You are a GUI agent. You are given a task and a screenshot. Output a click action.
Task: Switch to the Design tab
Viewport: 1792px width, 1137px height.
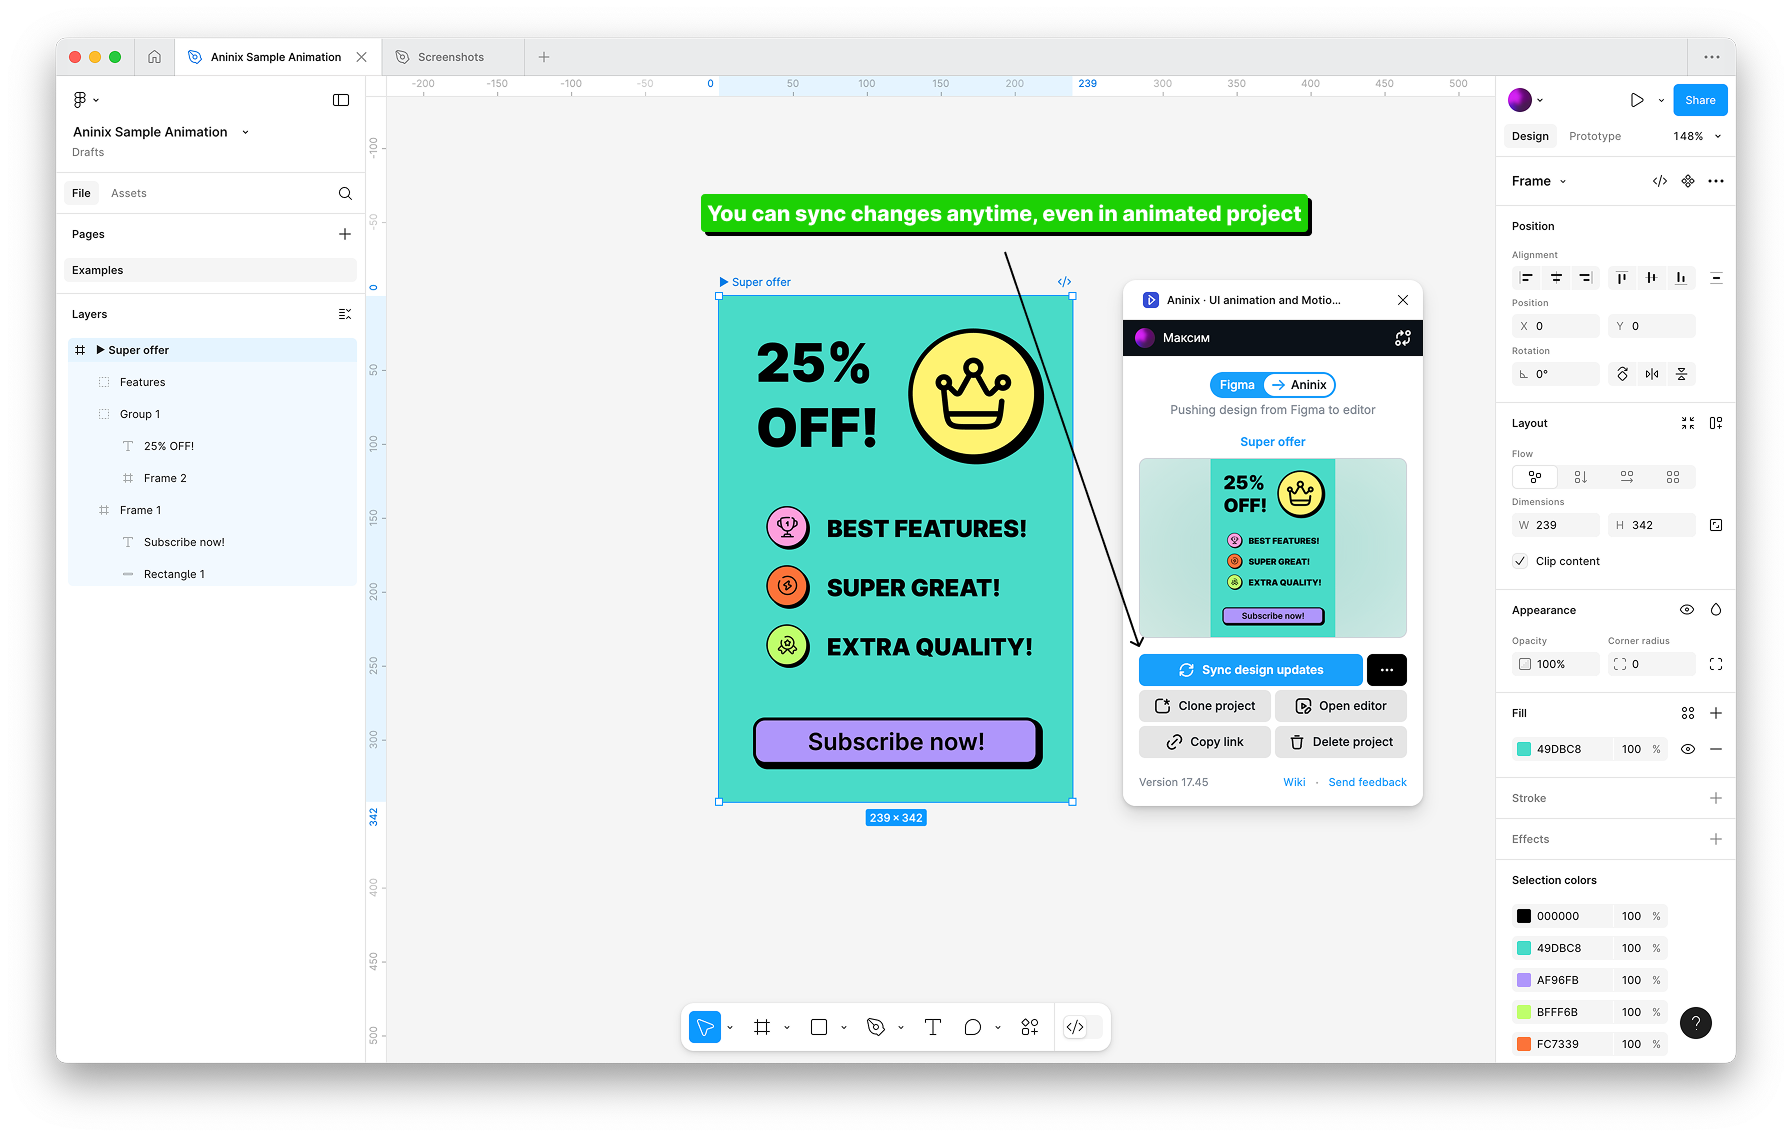point(1530,136)
